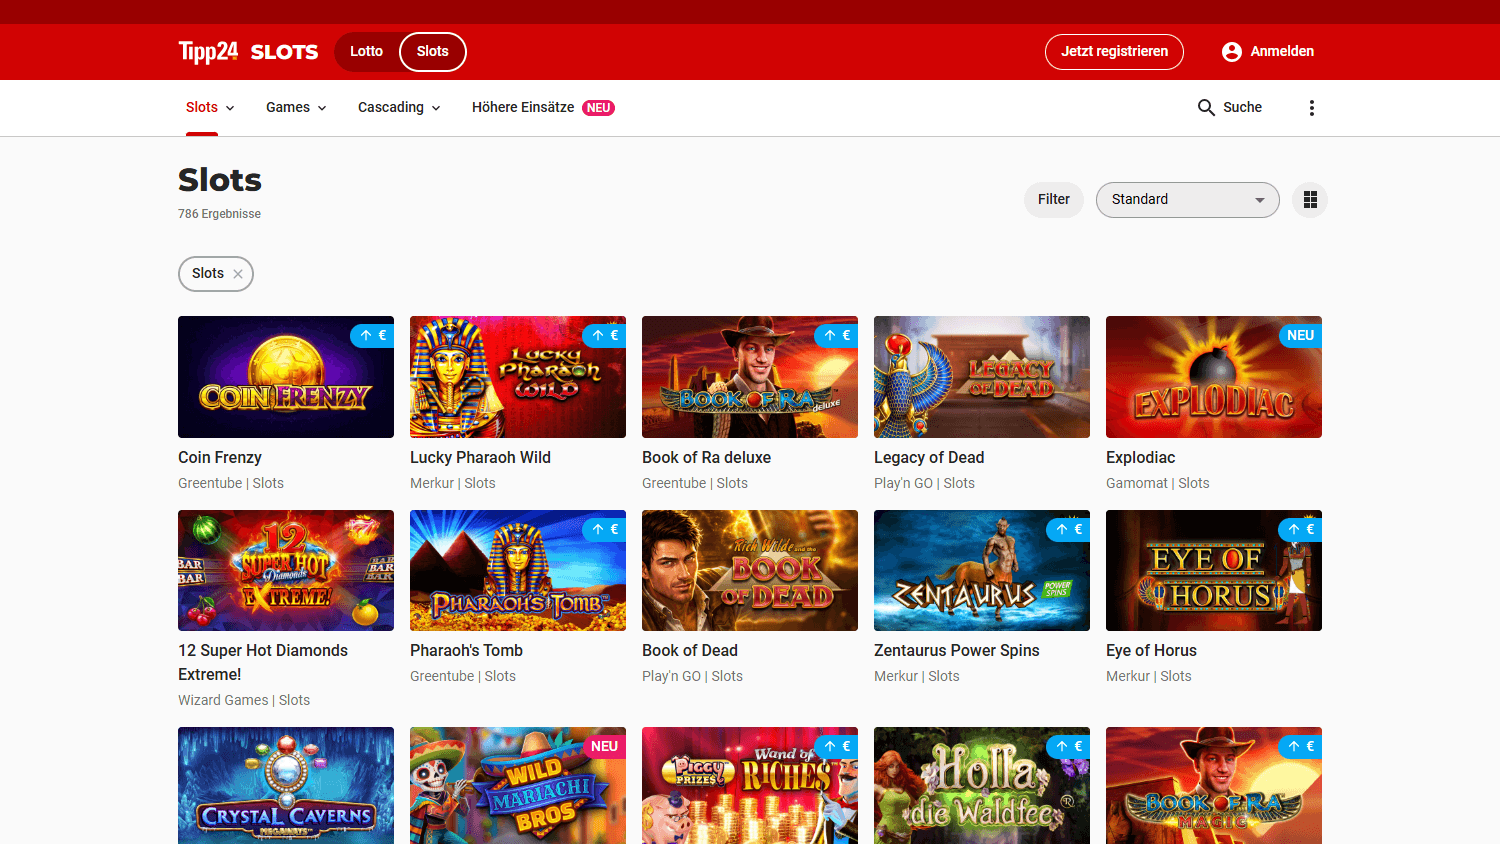
Task: Open the Legacy of Dead thumbnail
Action: click(x=982, y=377)
